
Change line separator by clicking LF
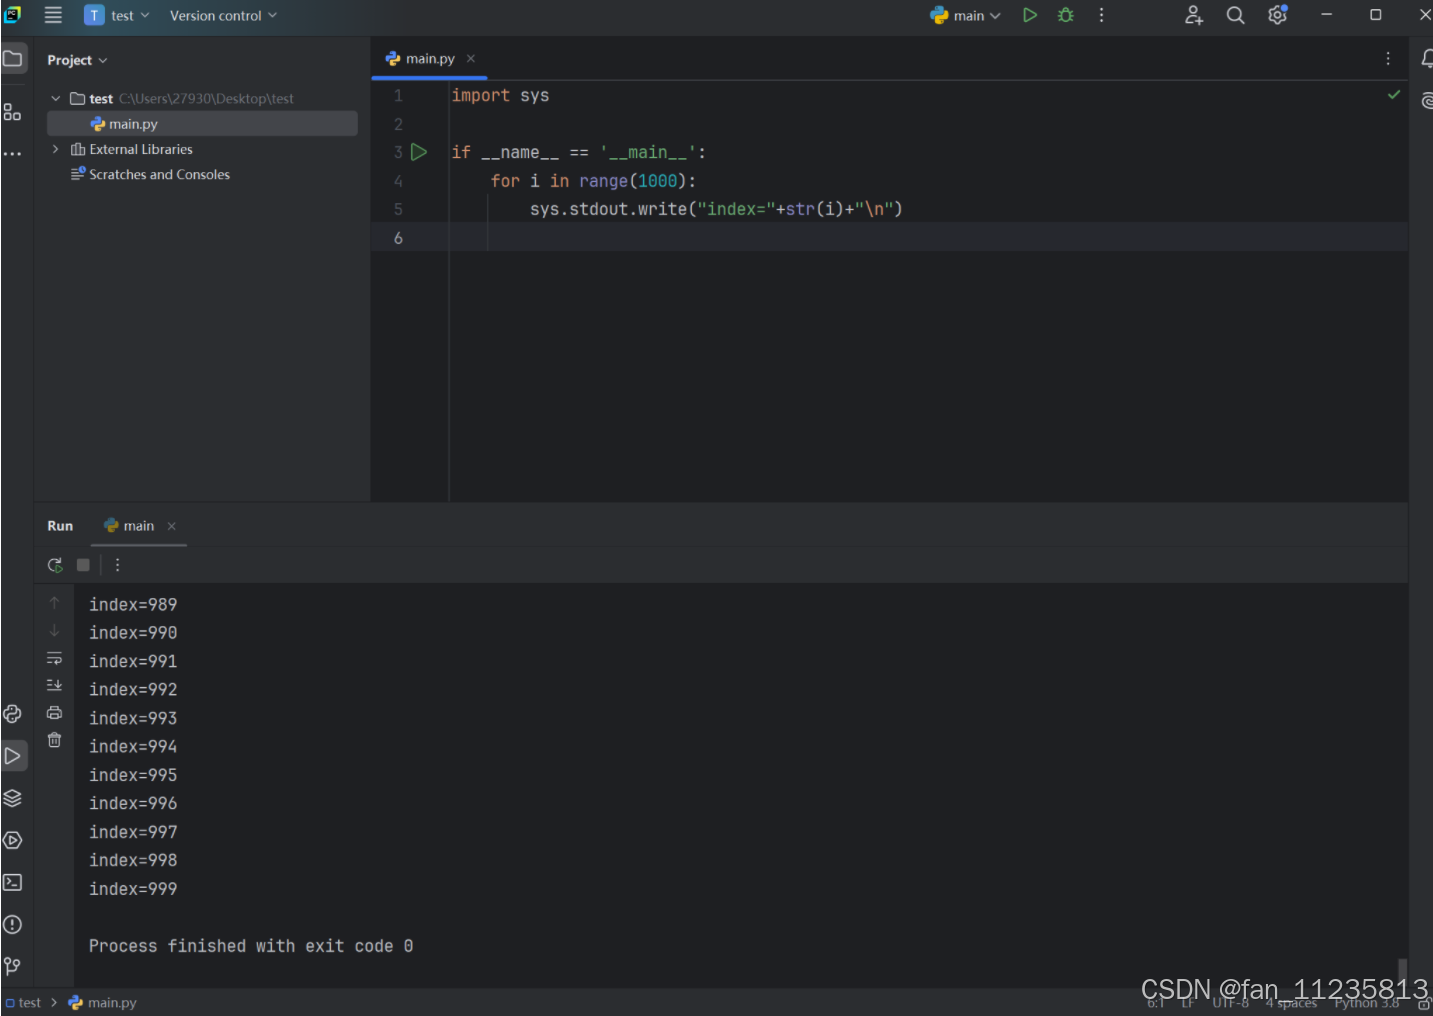(1188, 1003)
